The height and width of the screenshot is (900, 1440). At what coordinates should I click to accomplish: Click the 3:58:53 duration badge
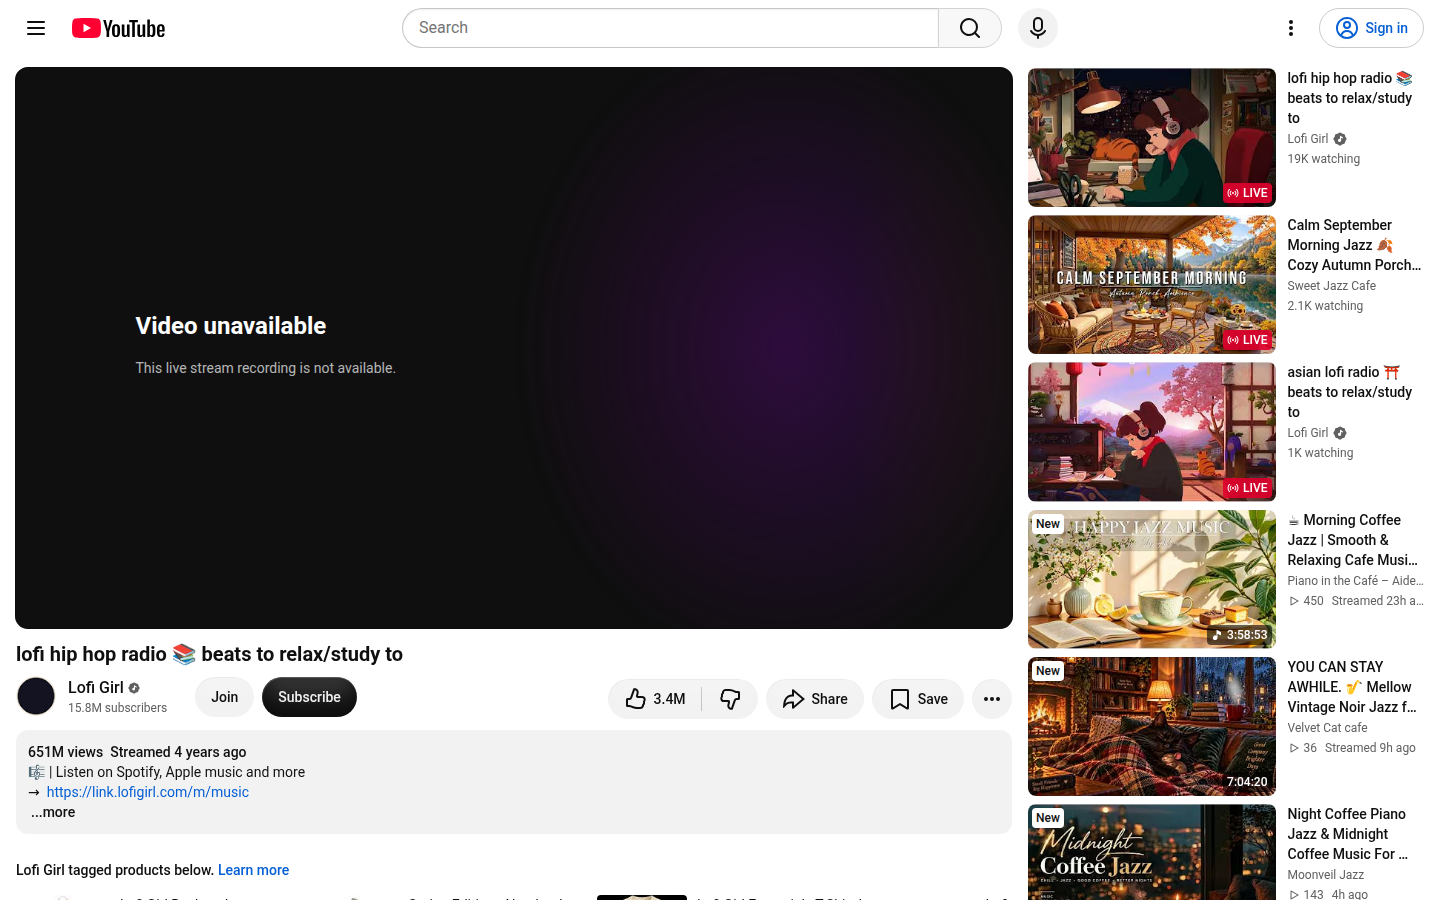(x=1239, y=635)
